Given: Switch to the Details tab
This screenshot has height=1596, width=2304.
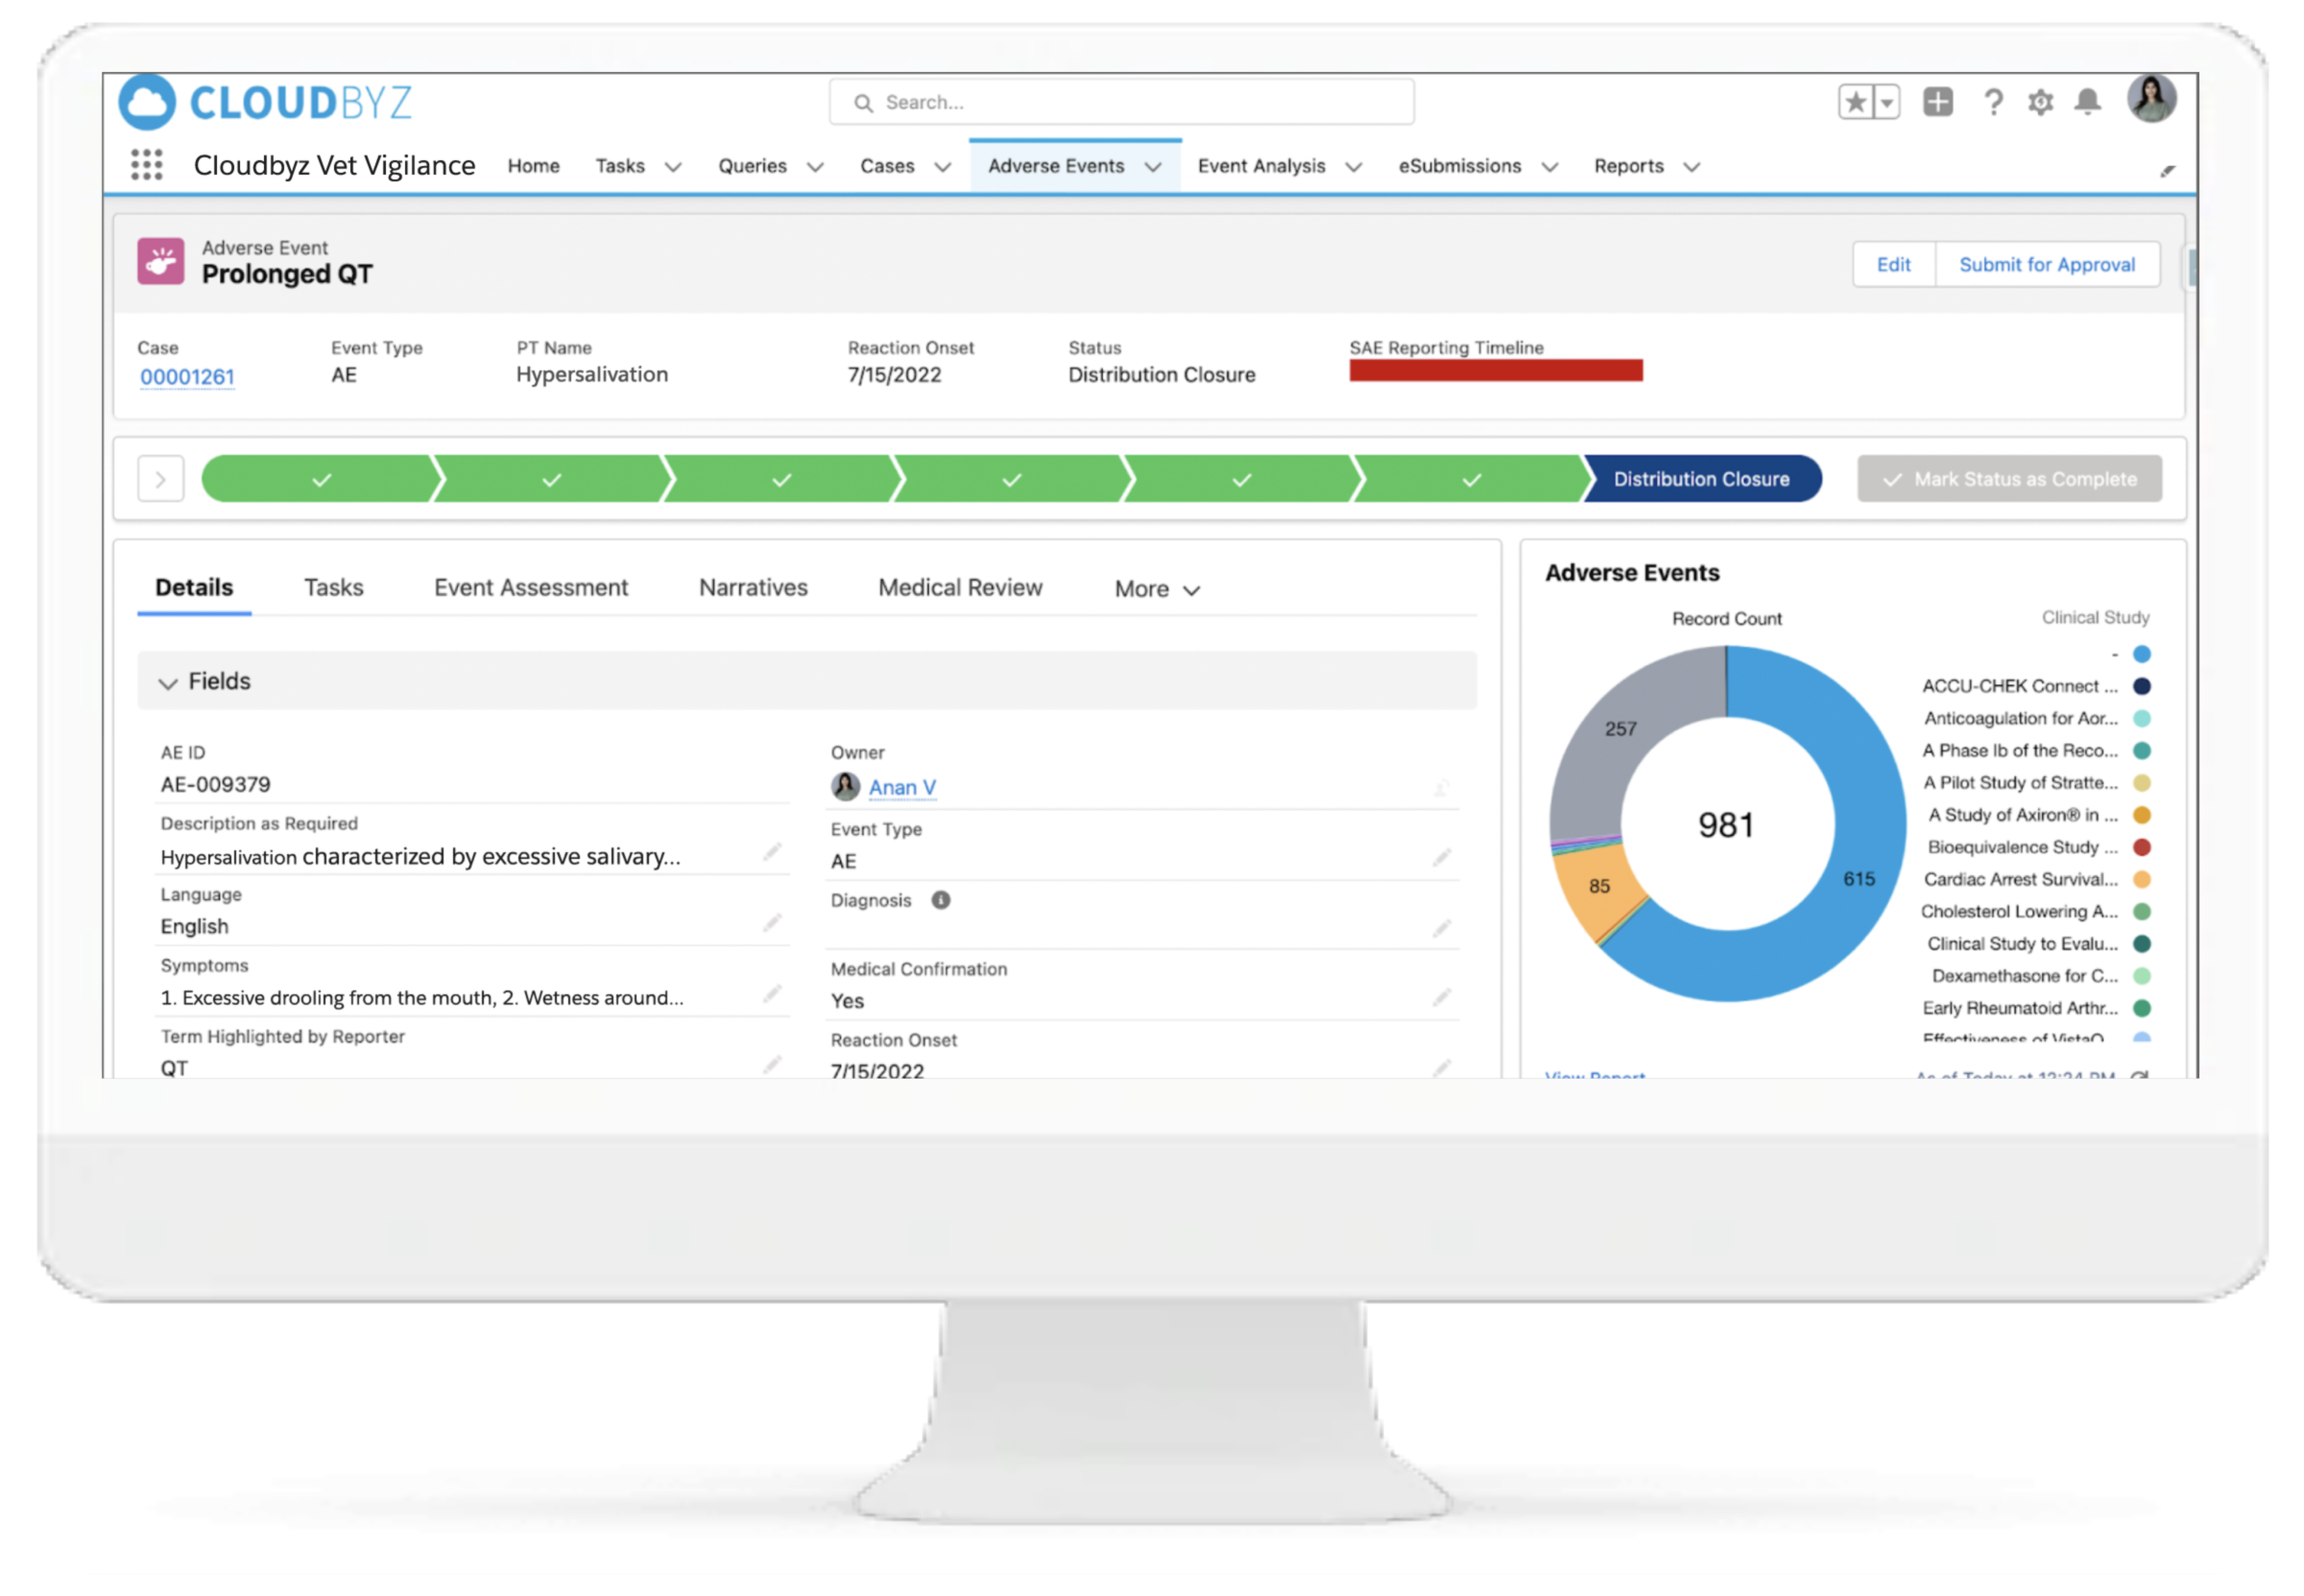Looking at the screenshot, I should point(194,588).
